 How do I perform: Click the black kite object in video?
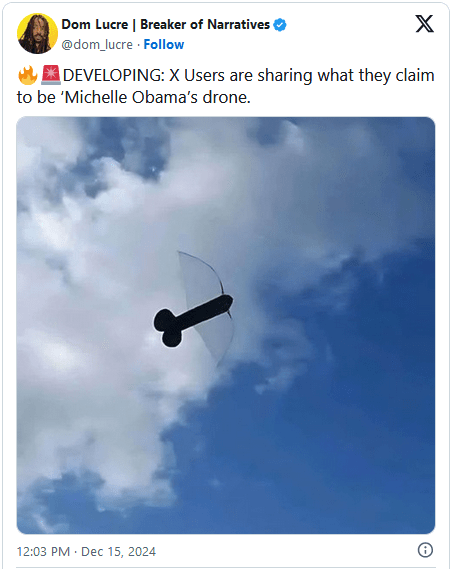(x=193, y=319)
